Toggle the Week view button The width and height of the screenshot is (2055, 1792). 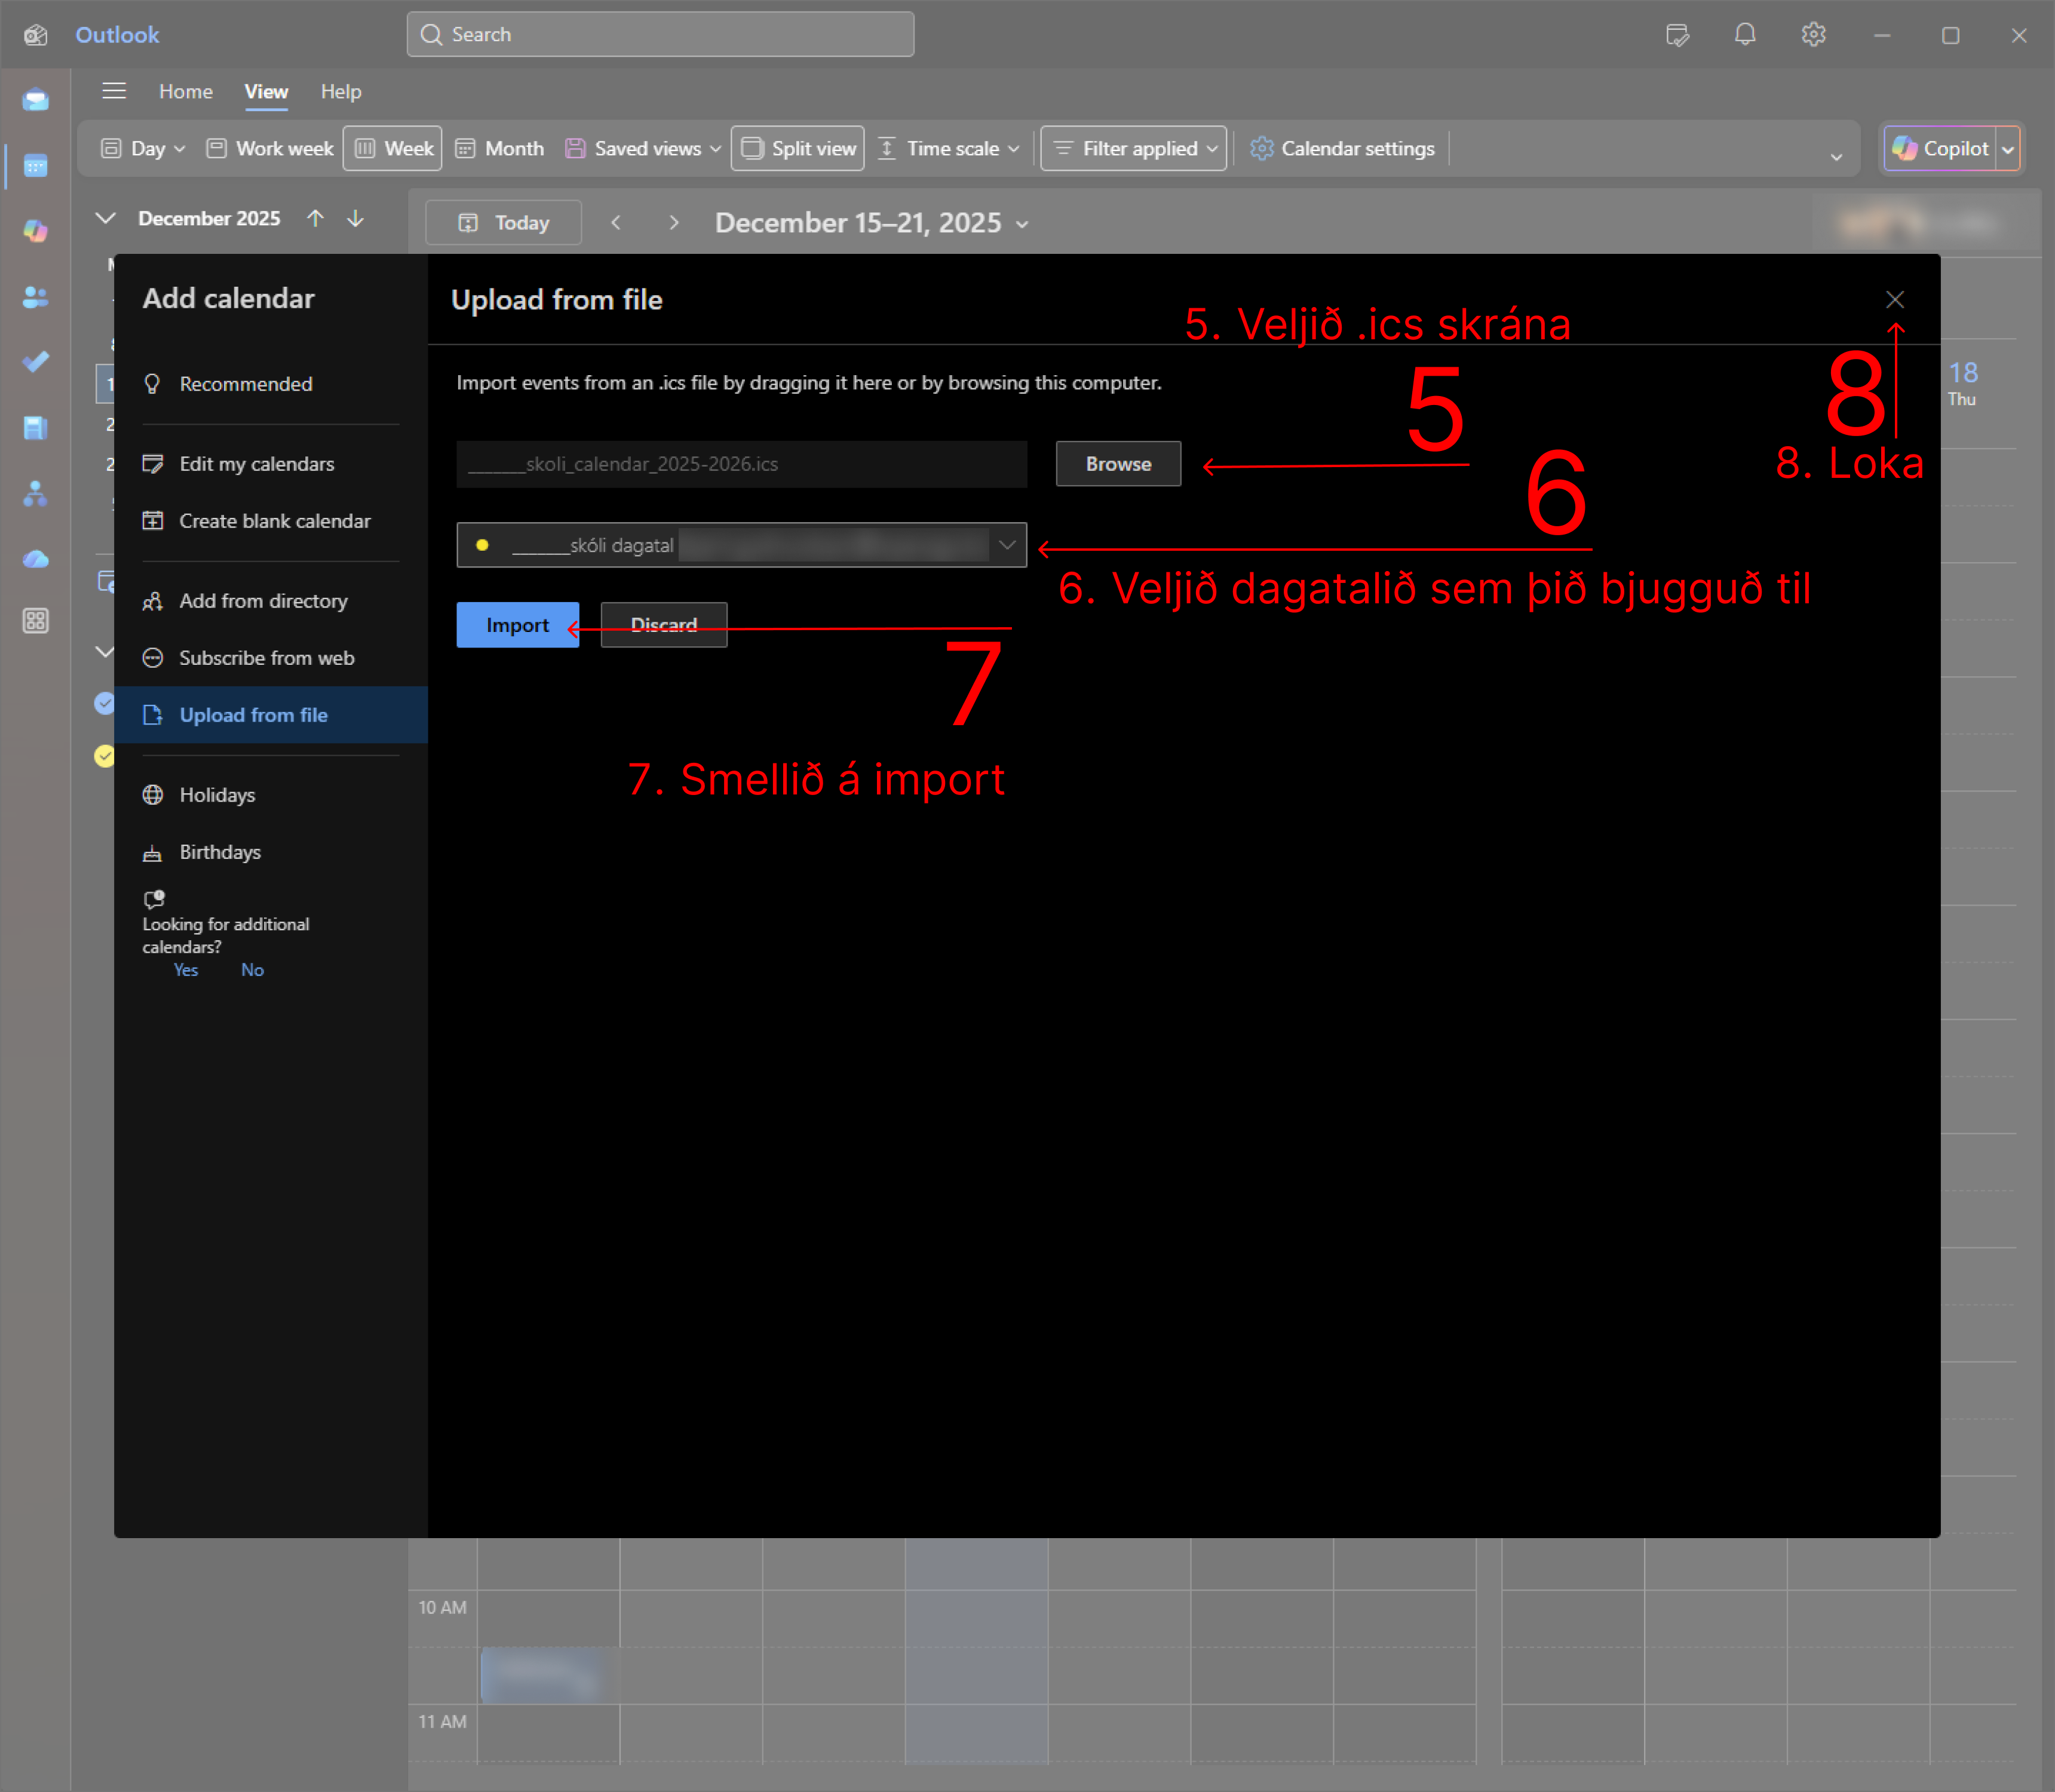(393, 148)
